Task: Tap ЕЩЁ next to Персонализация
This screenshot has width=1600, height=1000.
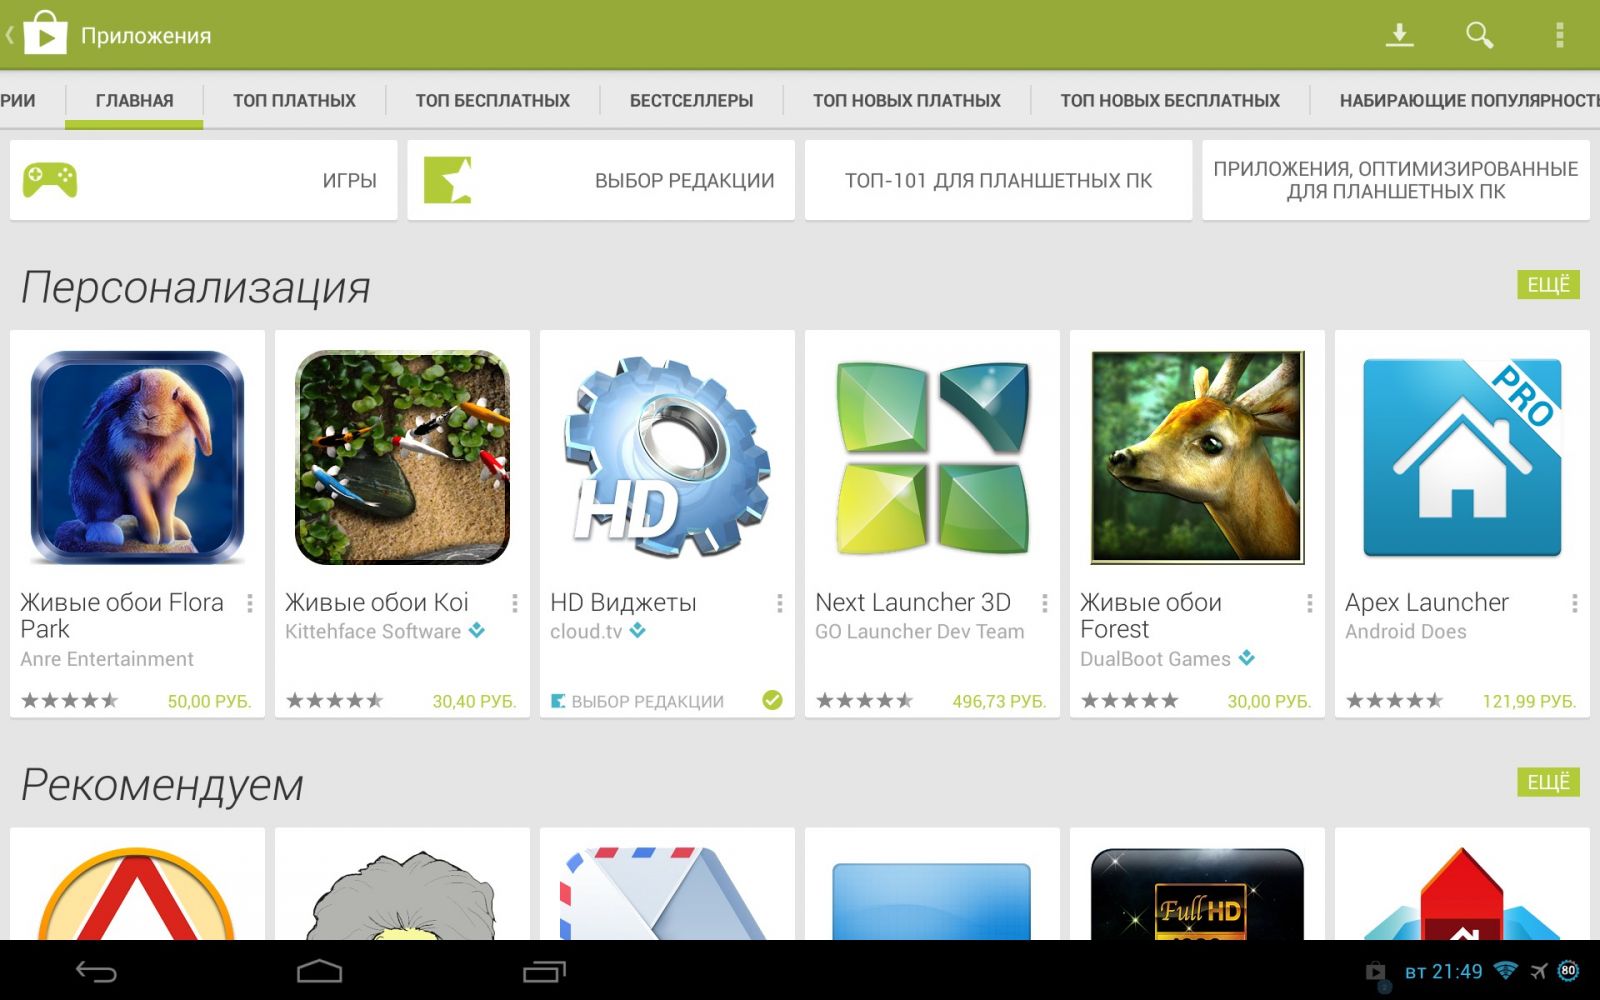Action: pos(1548,285)
